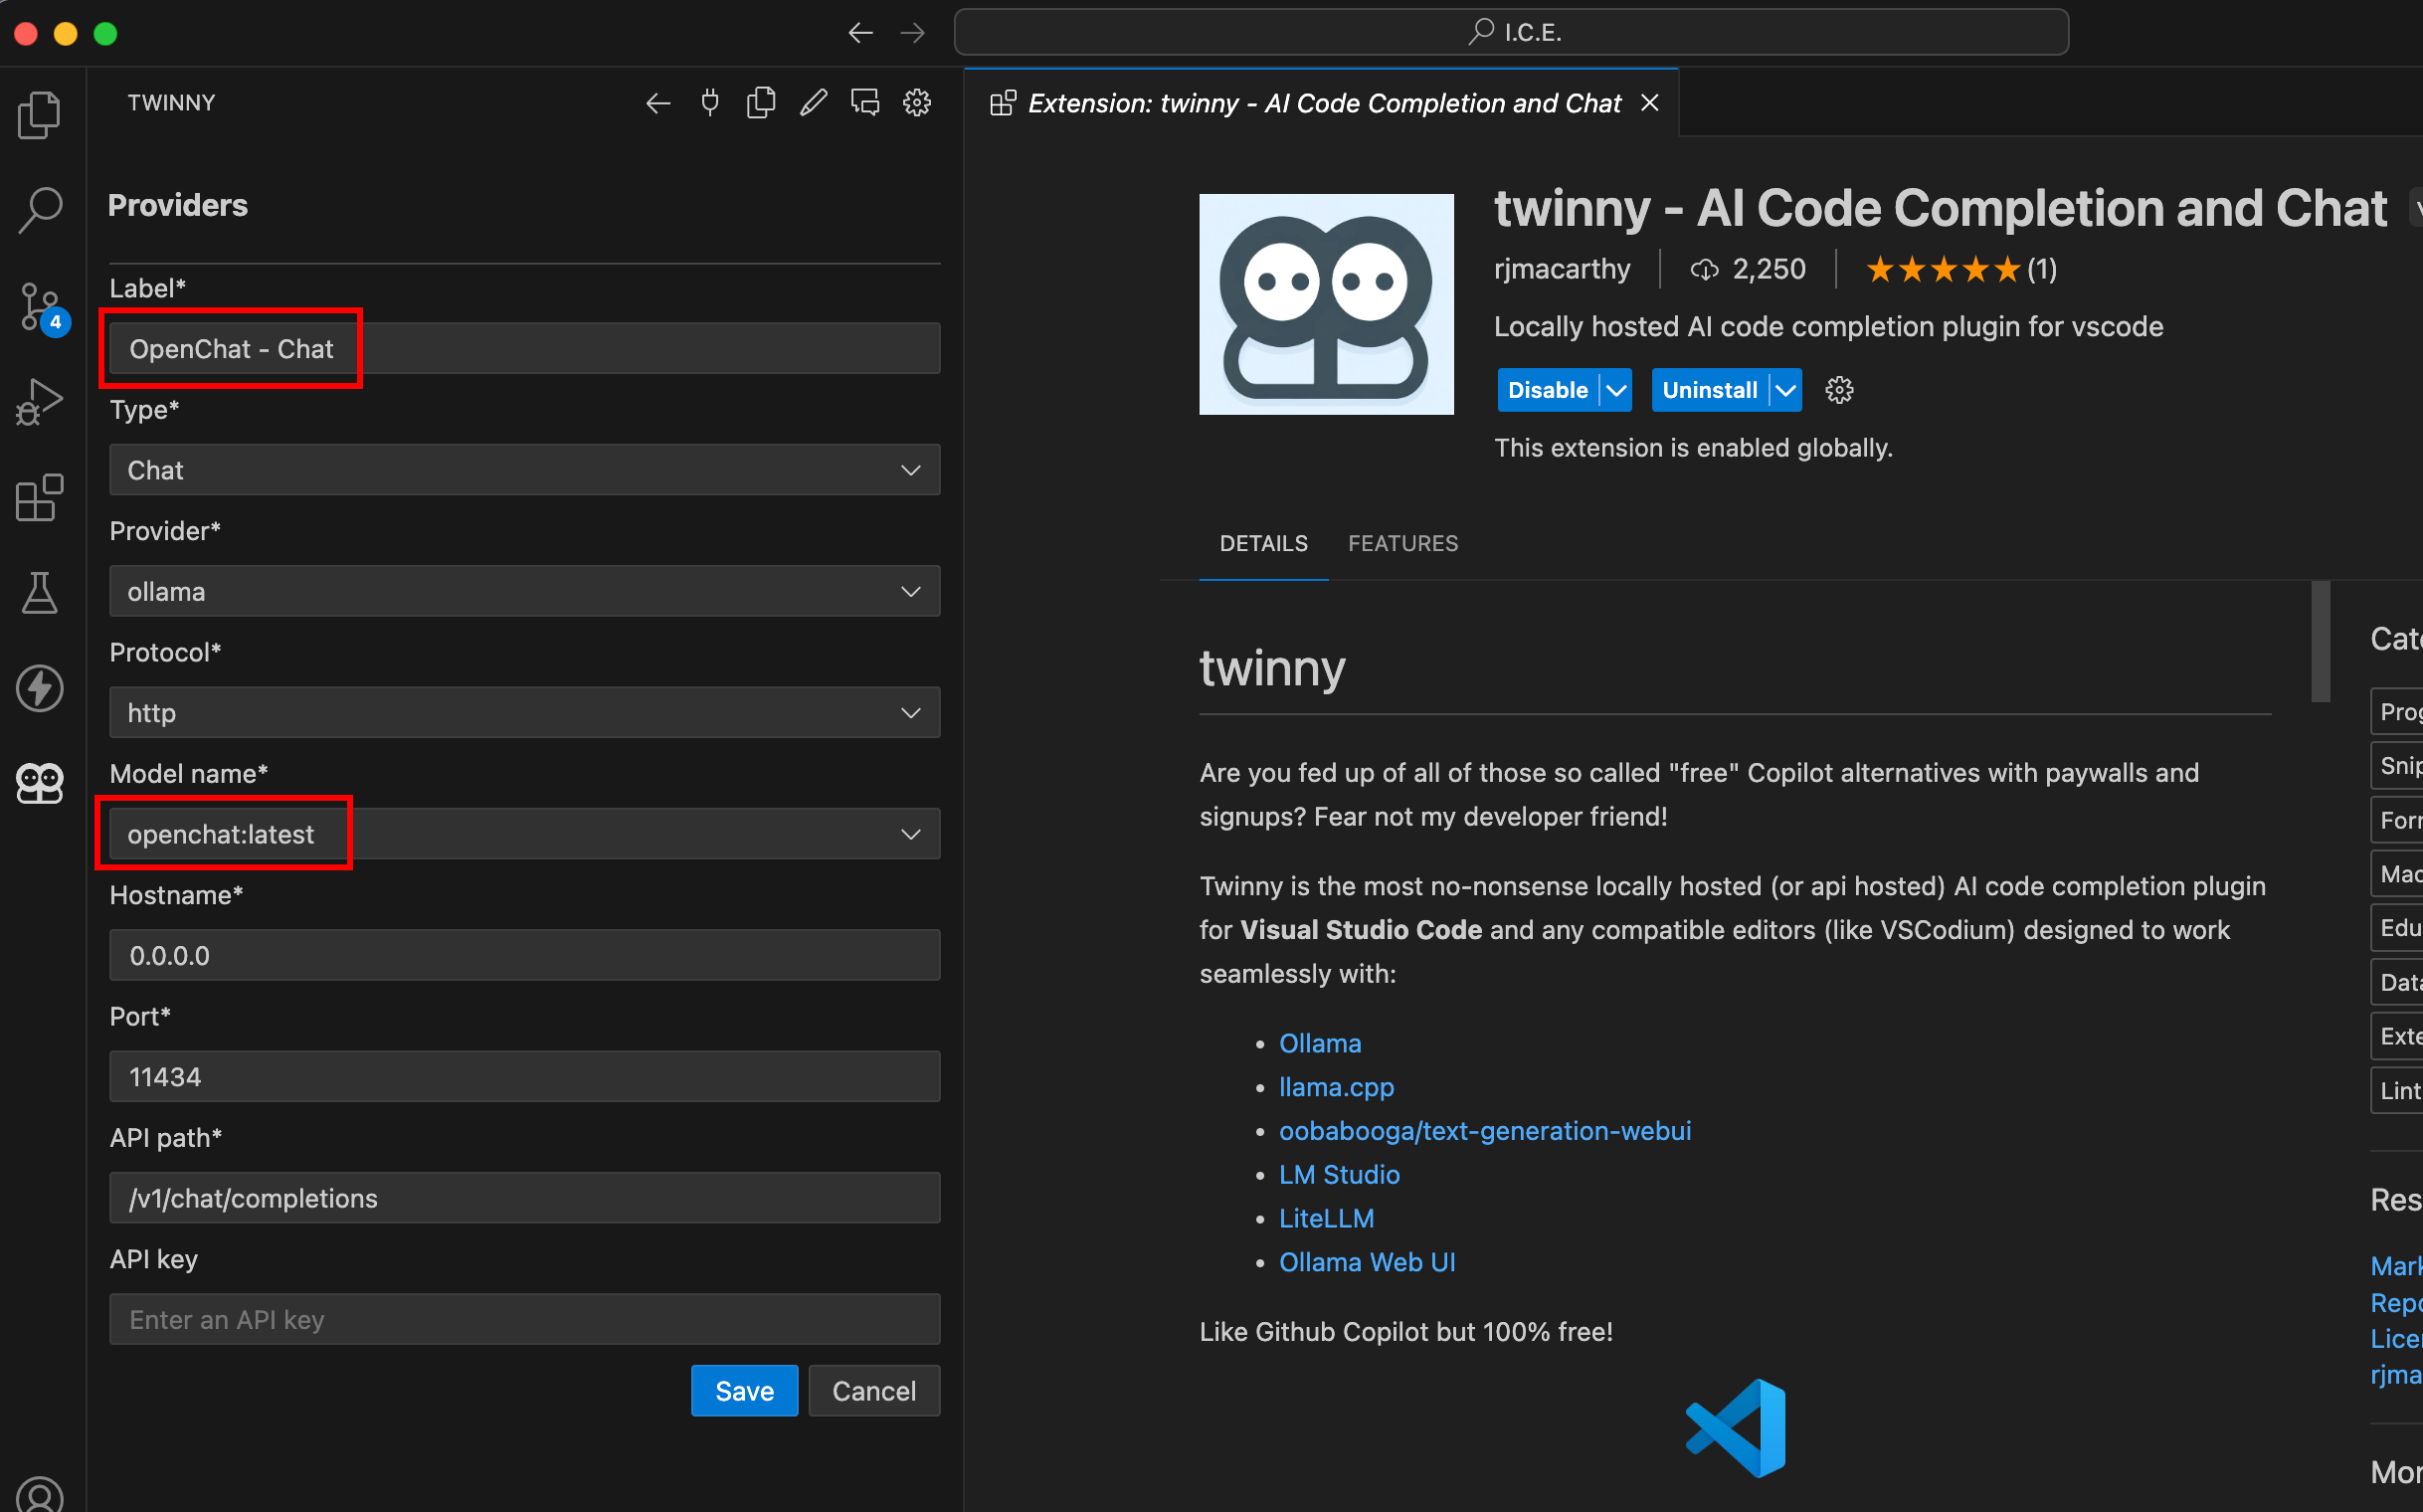Click the Save button
2423x1512 pixels.
[744, 1391]
